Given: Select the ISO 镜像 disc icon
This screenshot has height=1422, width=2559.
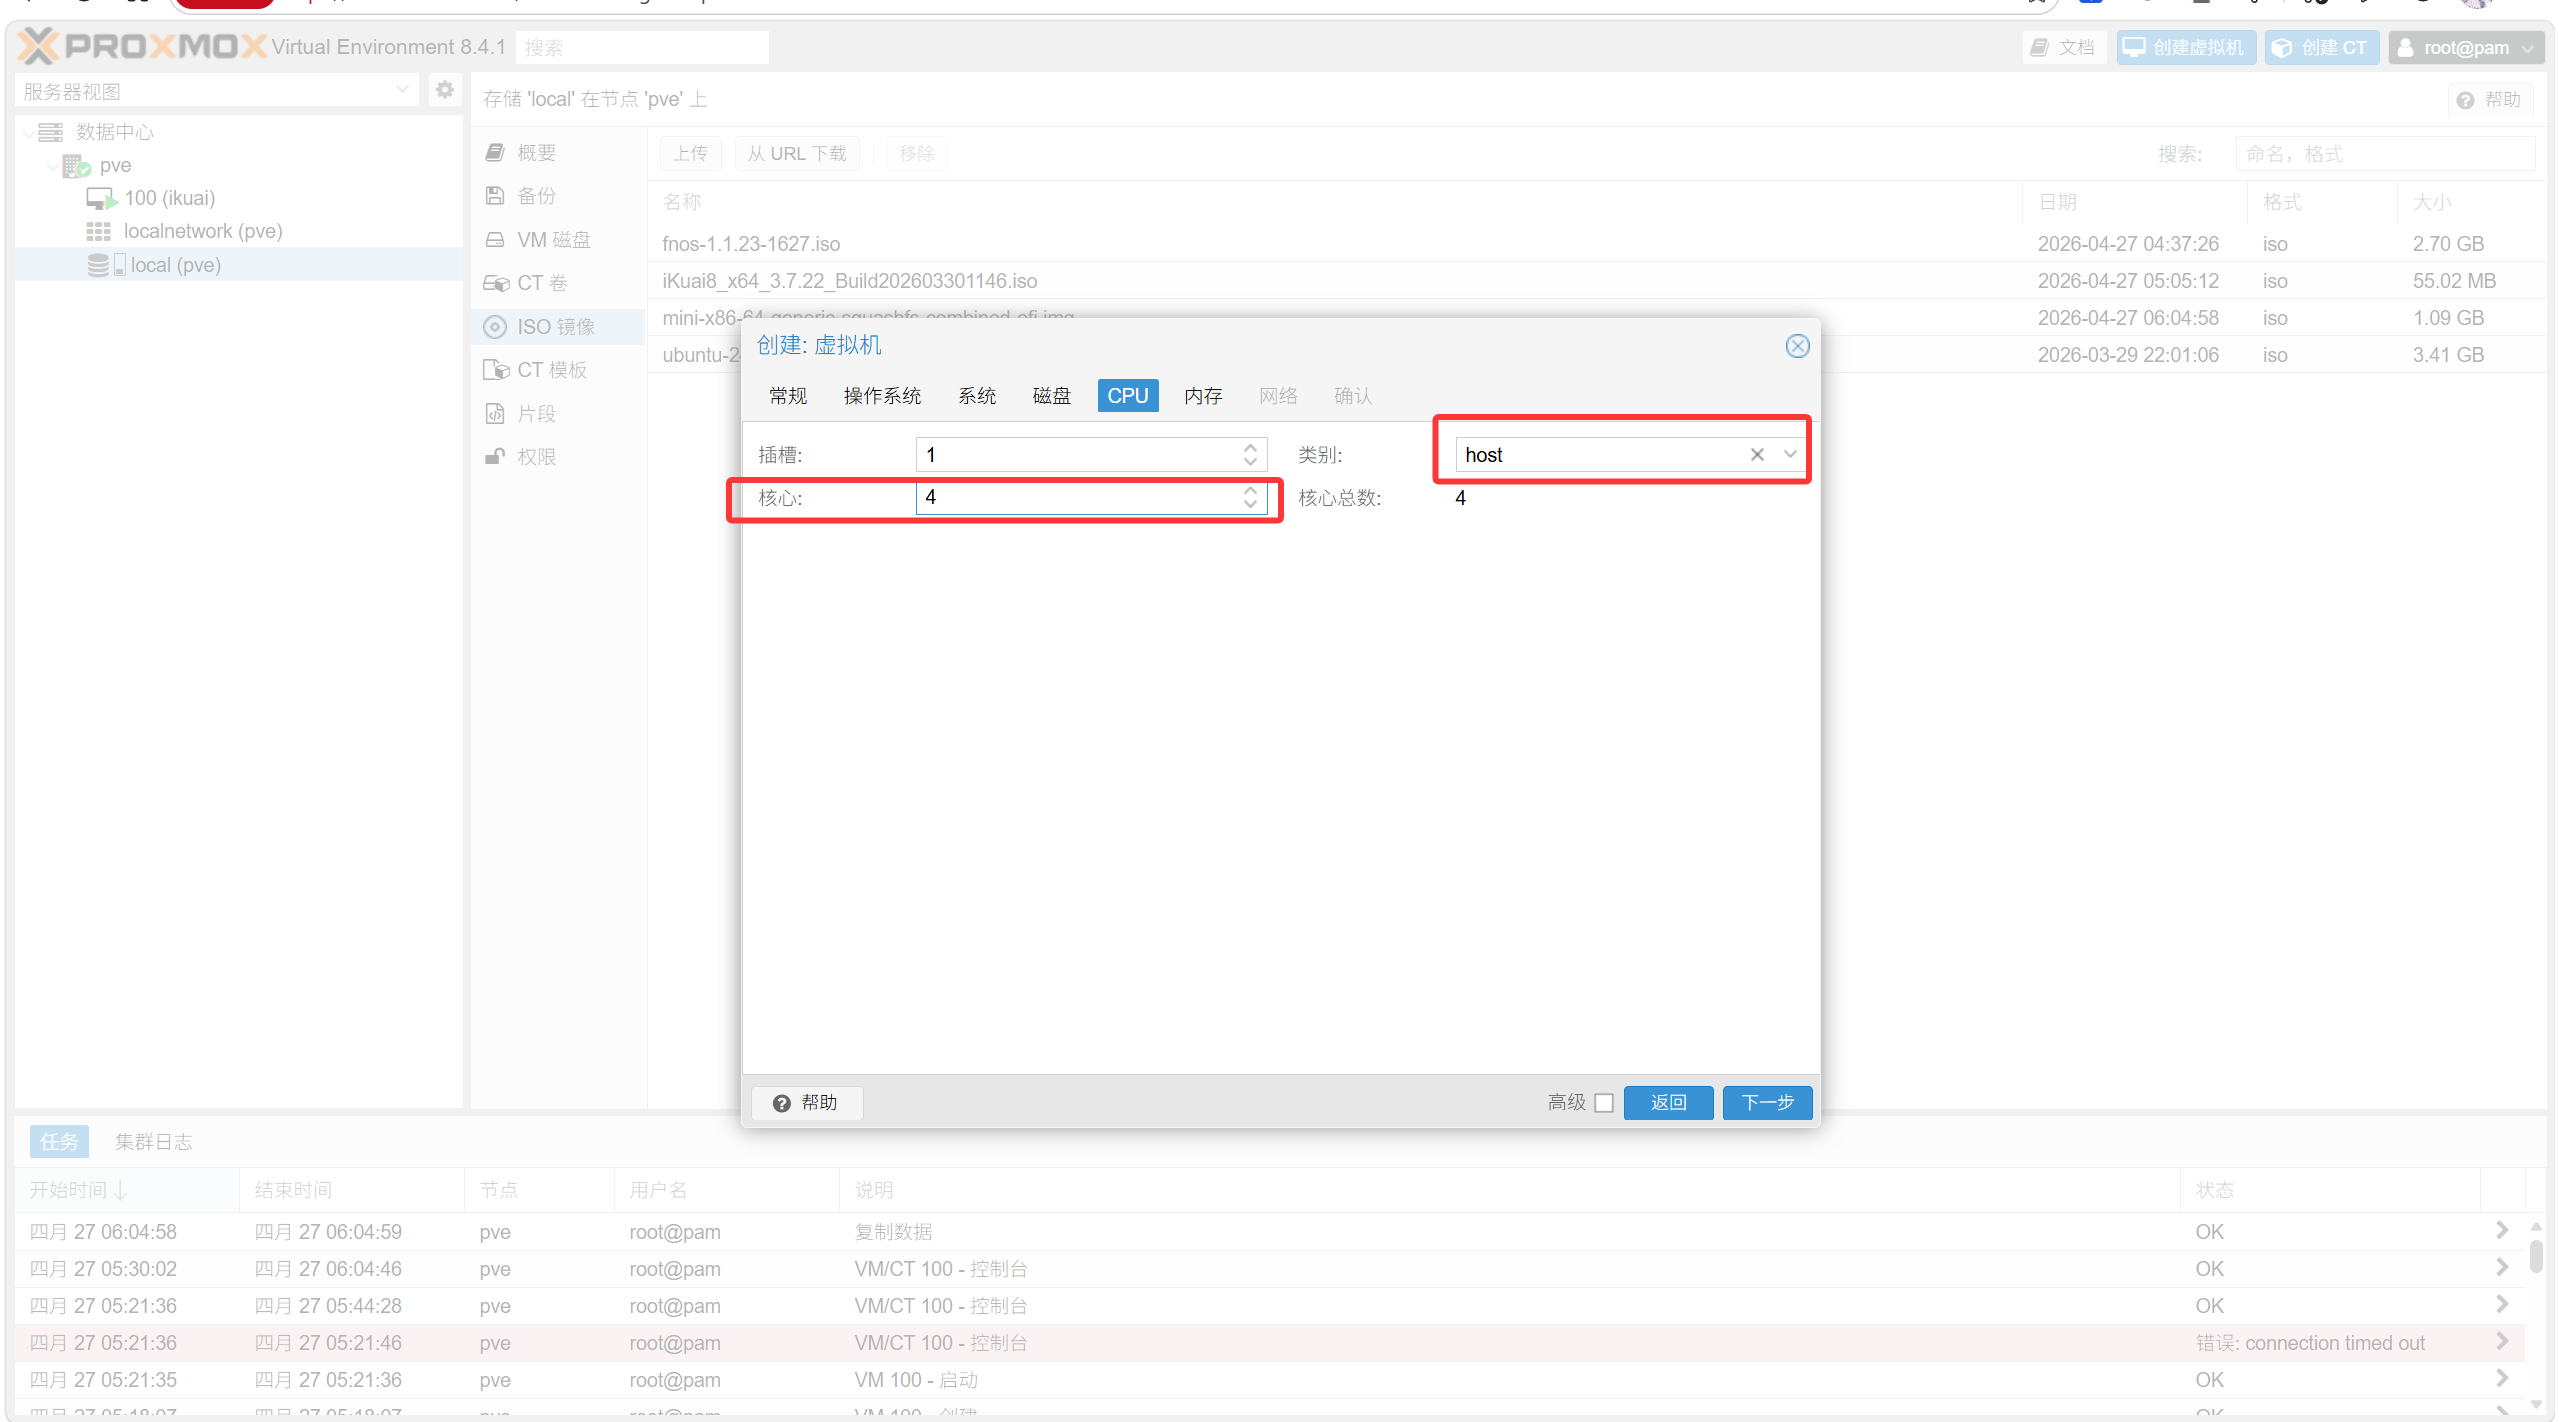Looking at the screenshot, I should click(495, 327).
